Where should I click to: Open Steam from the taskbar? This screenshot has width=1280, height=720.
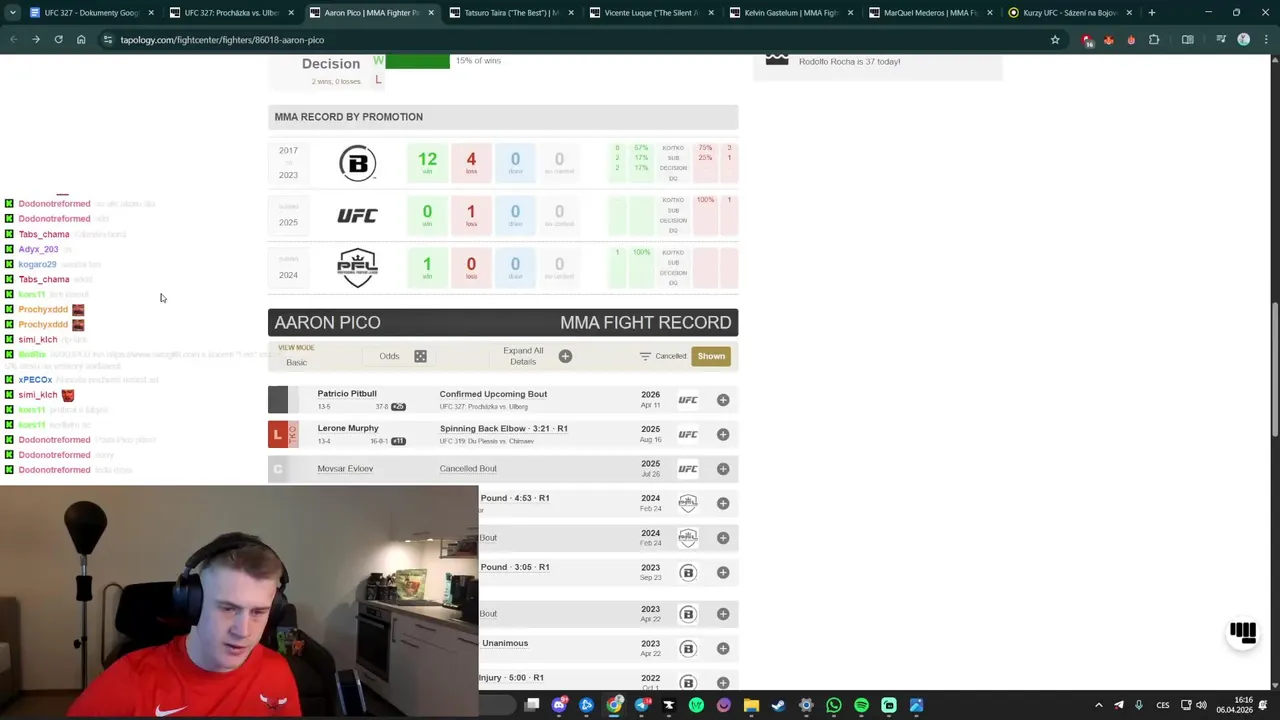pyautogui.click(x=779, y=705)
